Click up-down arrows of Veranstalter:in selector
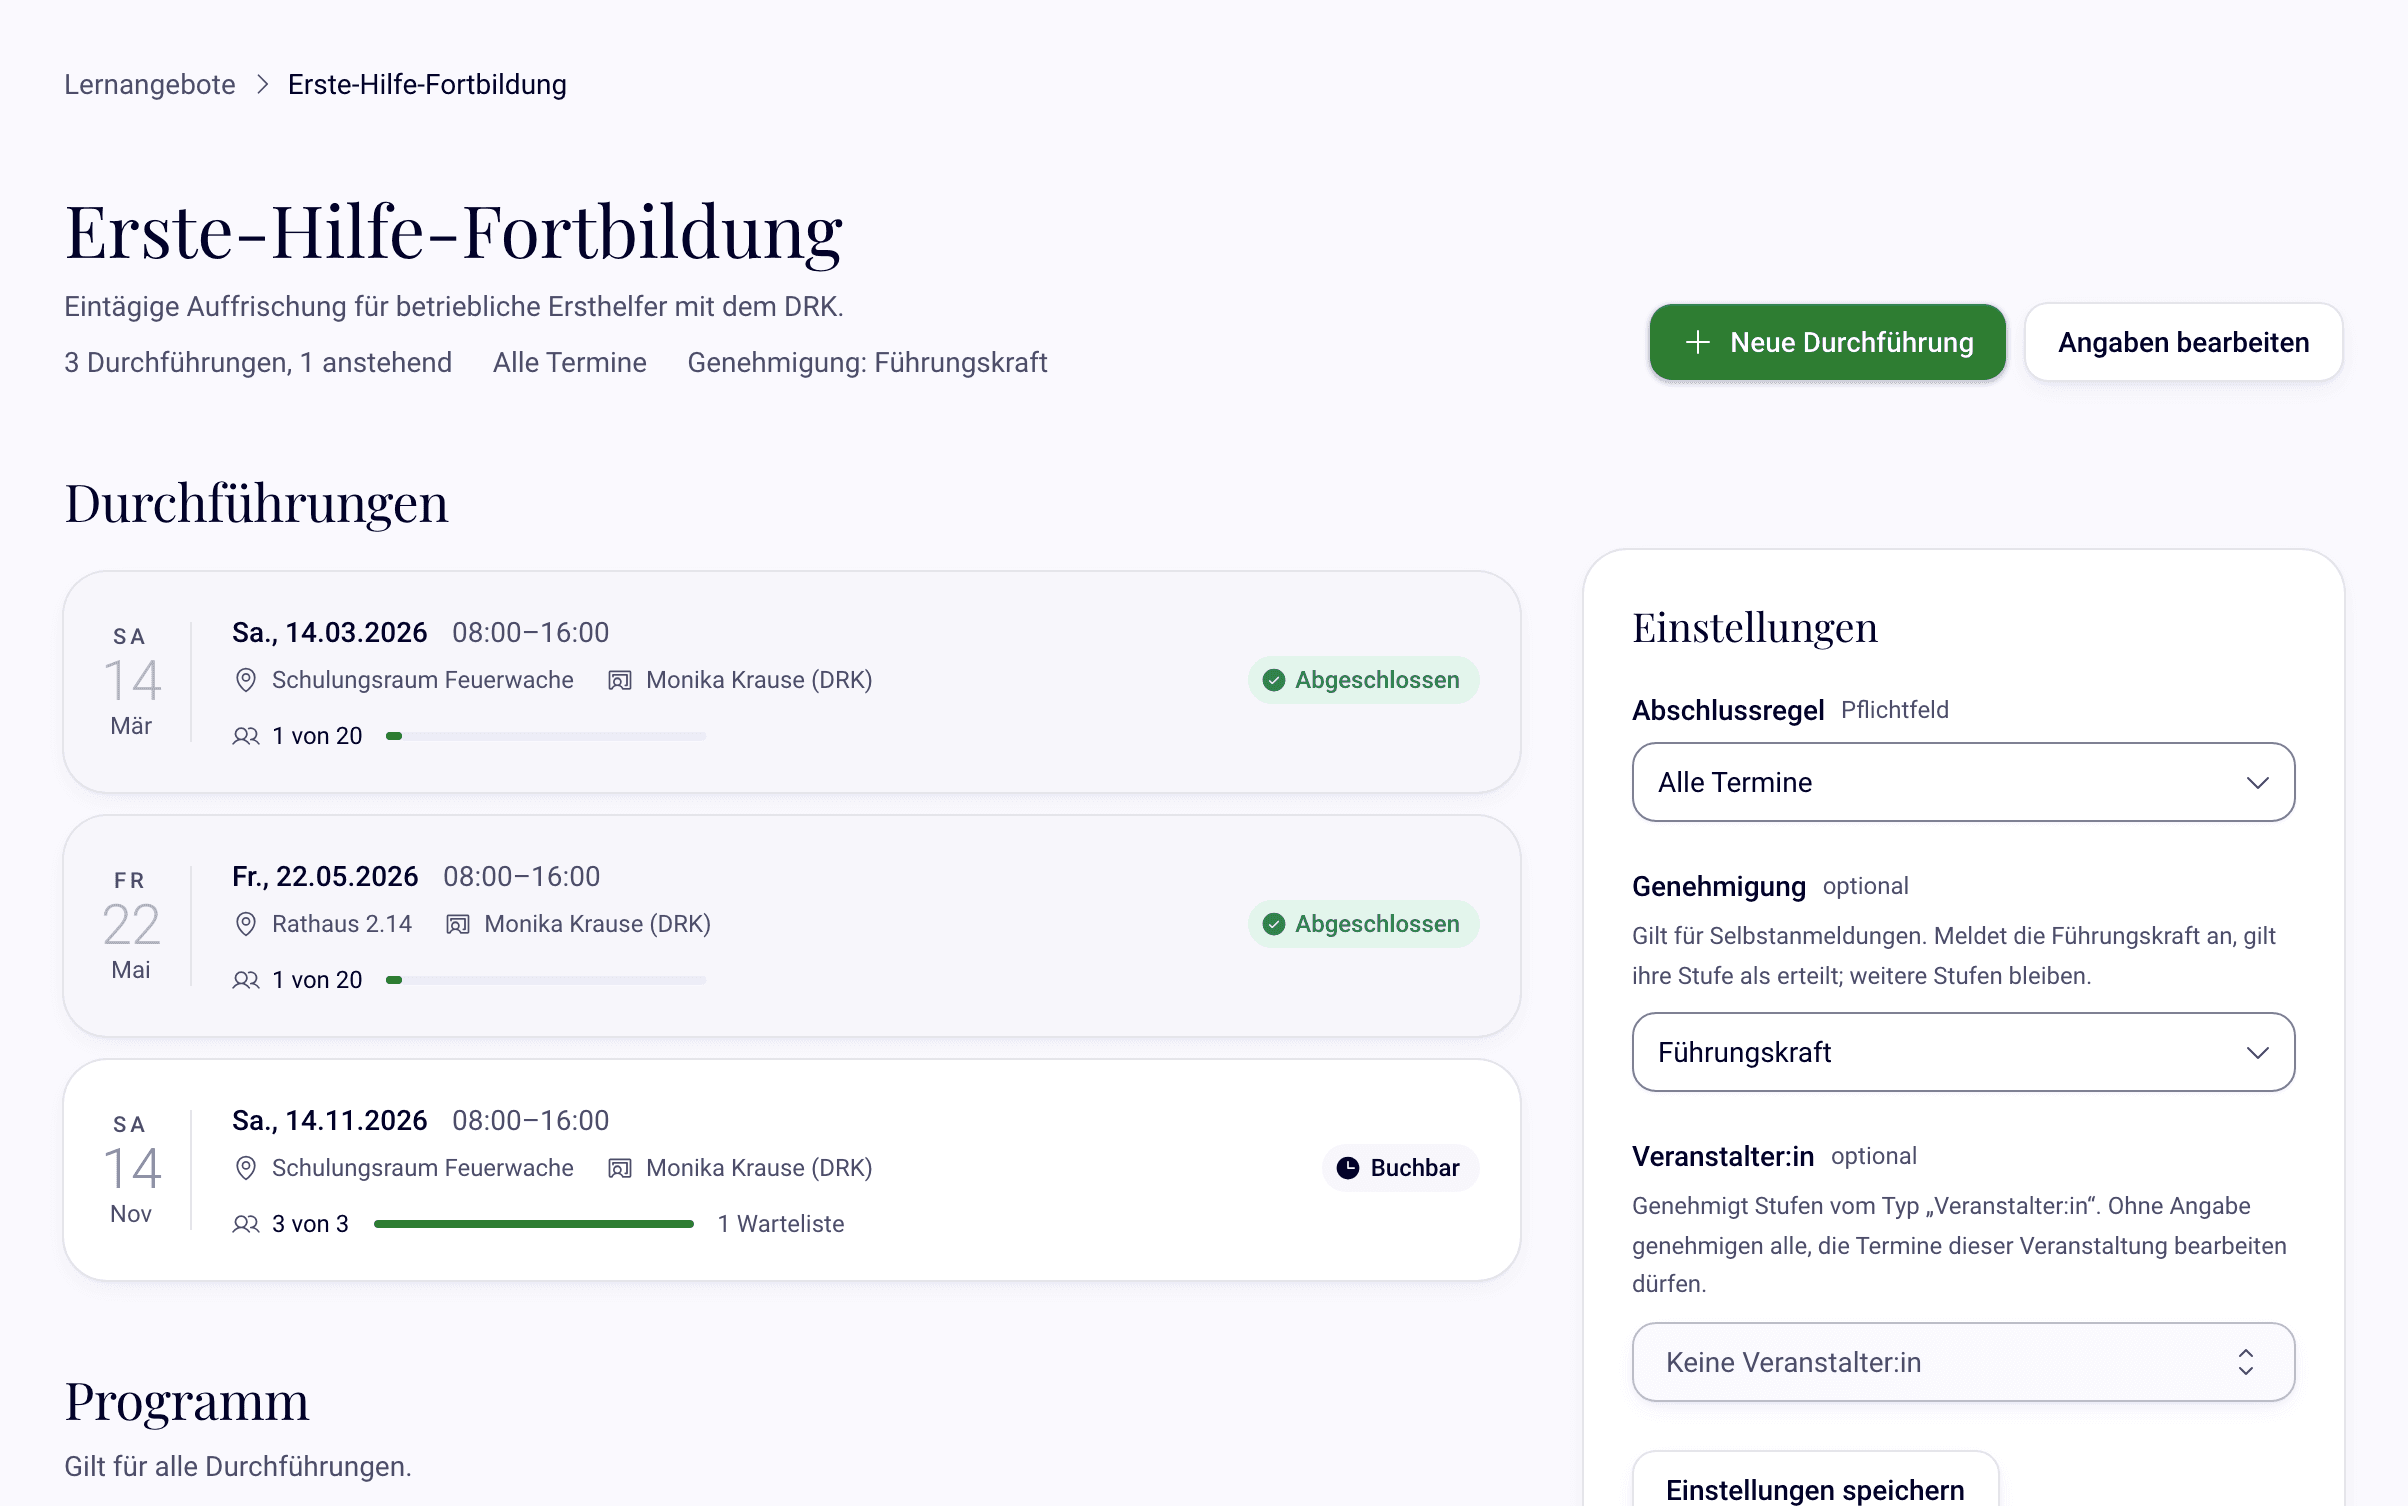2408x1506 pixels. pyautogui.click(x=2245, y=1362)
